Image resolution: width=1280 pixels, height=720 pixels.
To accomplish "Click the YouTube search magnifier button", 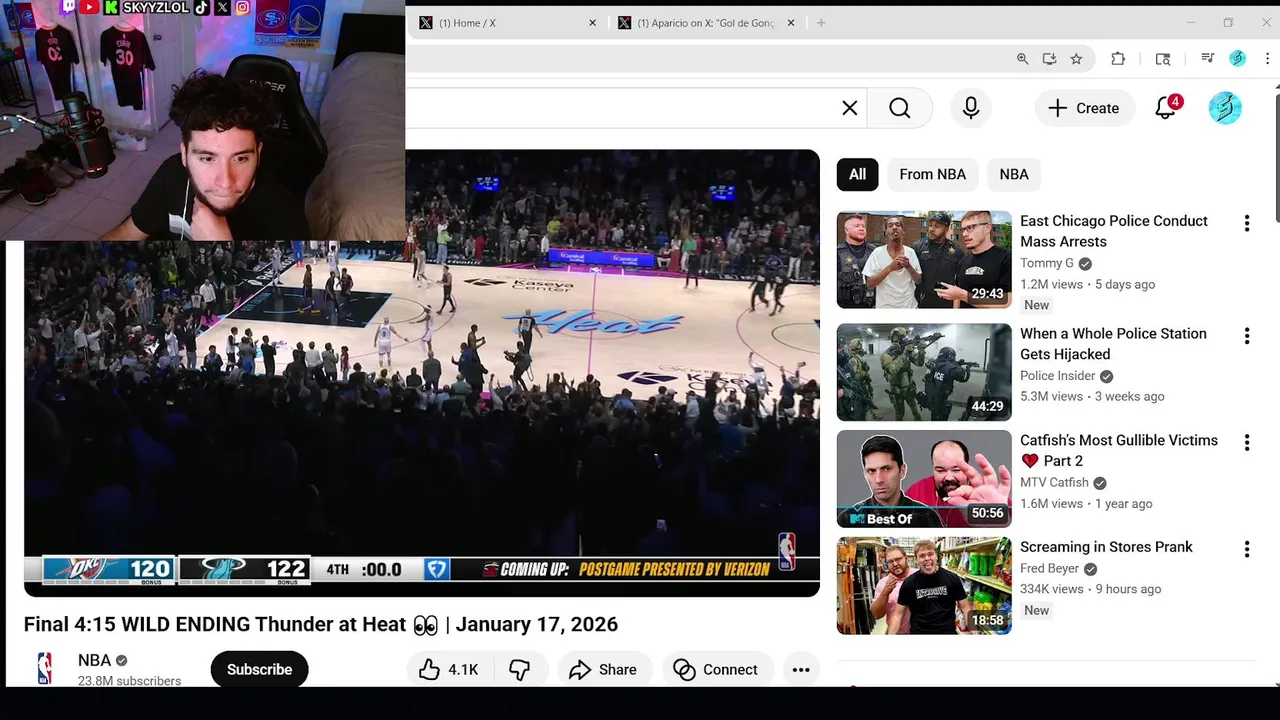I will tap(900, 108).
